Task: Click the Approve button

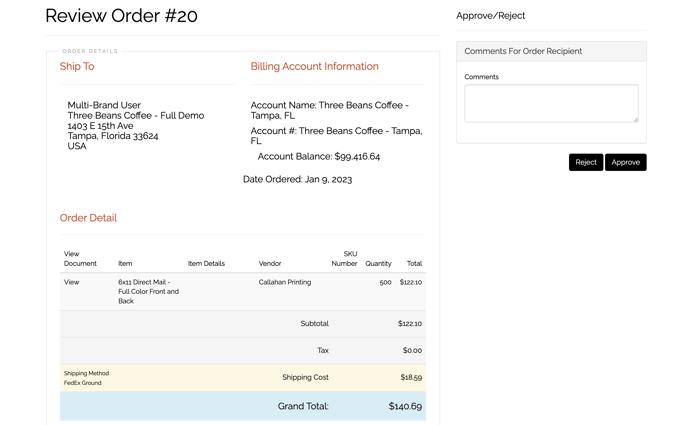Action: [x=625, y=162]
